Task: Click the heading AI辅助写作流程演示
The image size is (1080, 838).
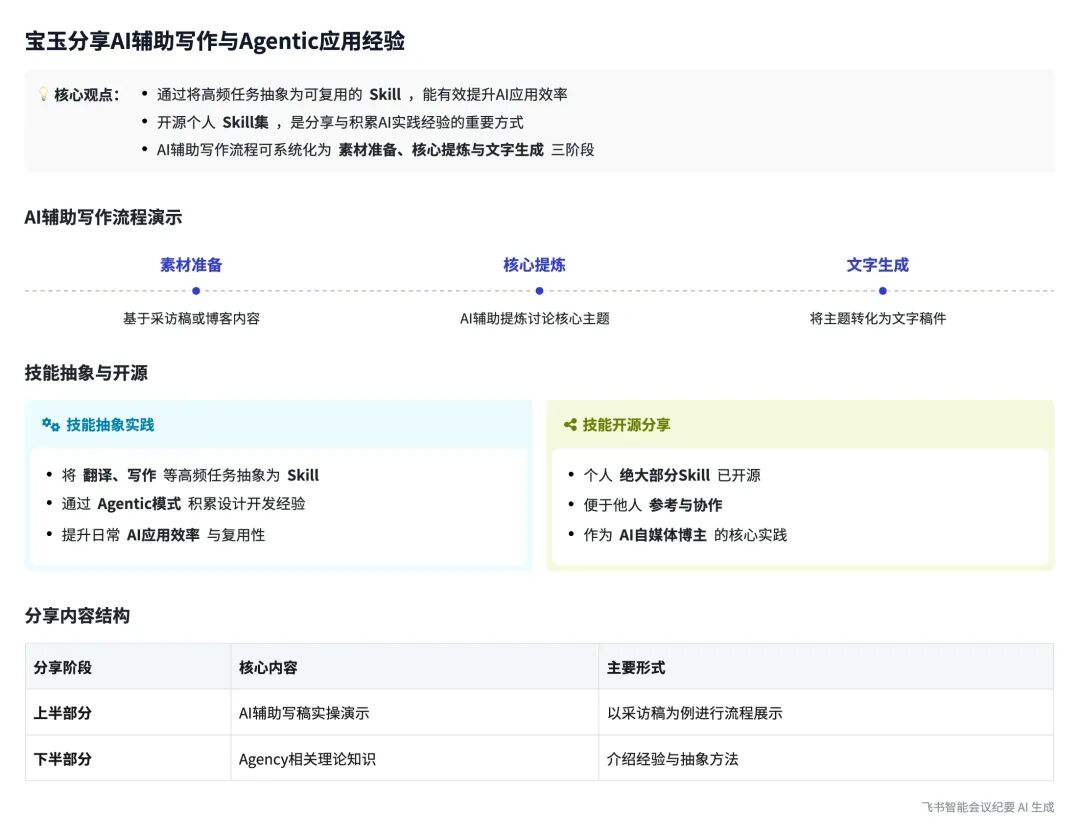Action: click(103, 218)
